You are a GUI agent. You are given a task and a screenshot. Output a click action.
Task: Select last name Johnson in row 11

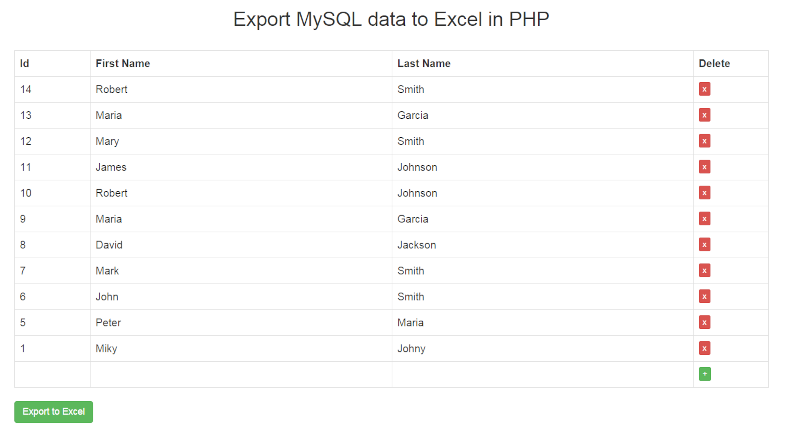tap(417, 167)
